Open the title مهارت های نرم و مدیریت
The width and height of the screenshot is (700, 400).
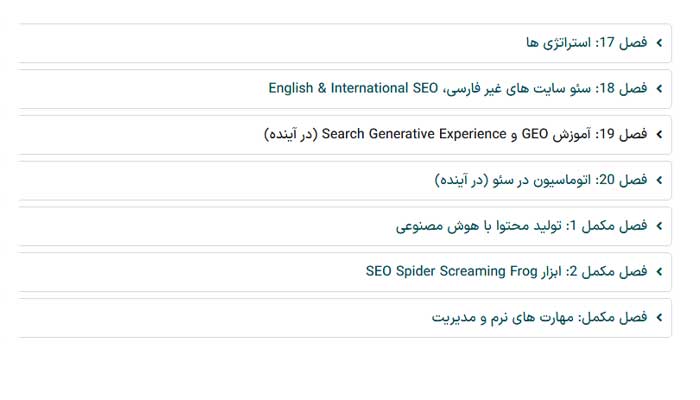[540, 317]
